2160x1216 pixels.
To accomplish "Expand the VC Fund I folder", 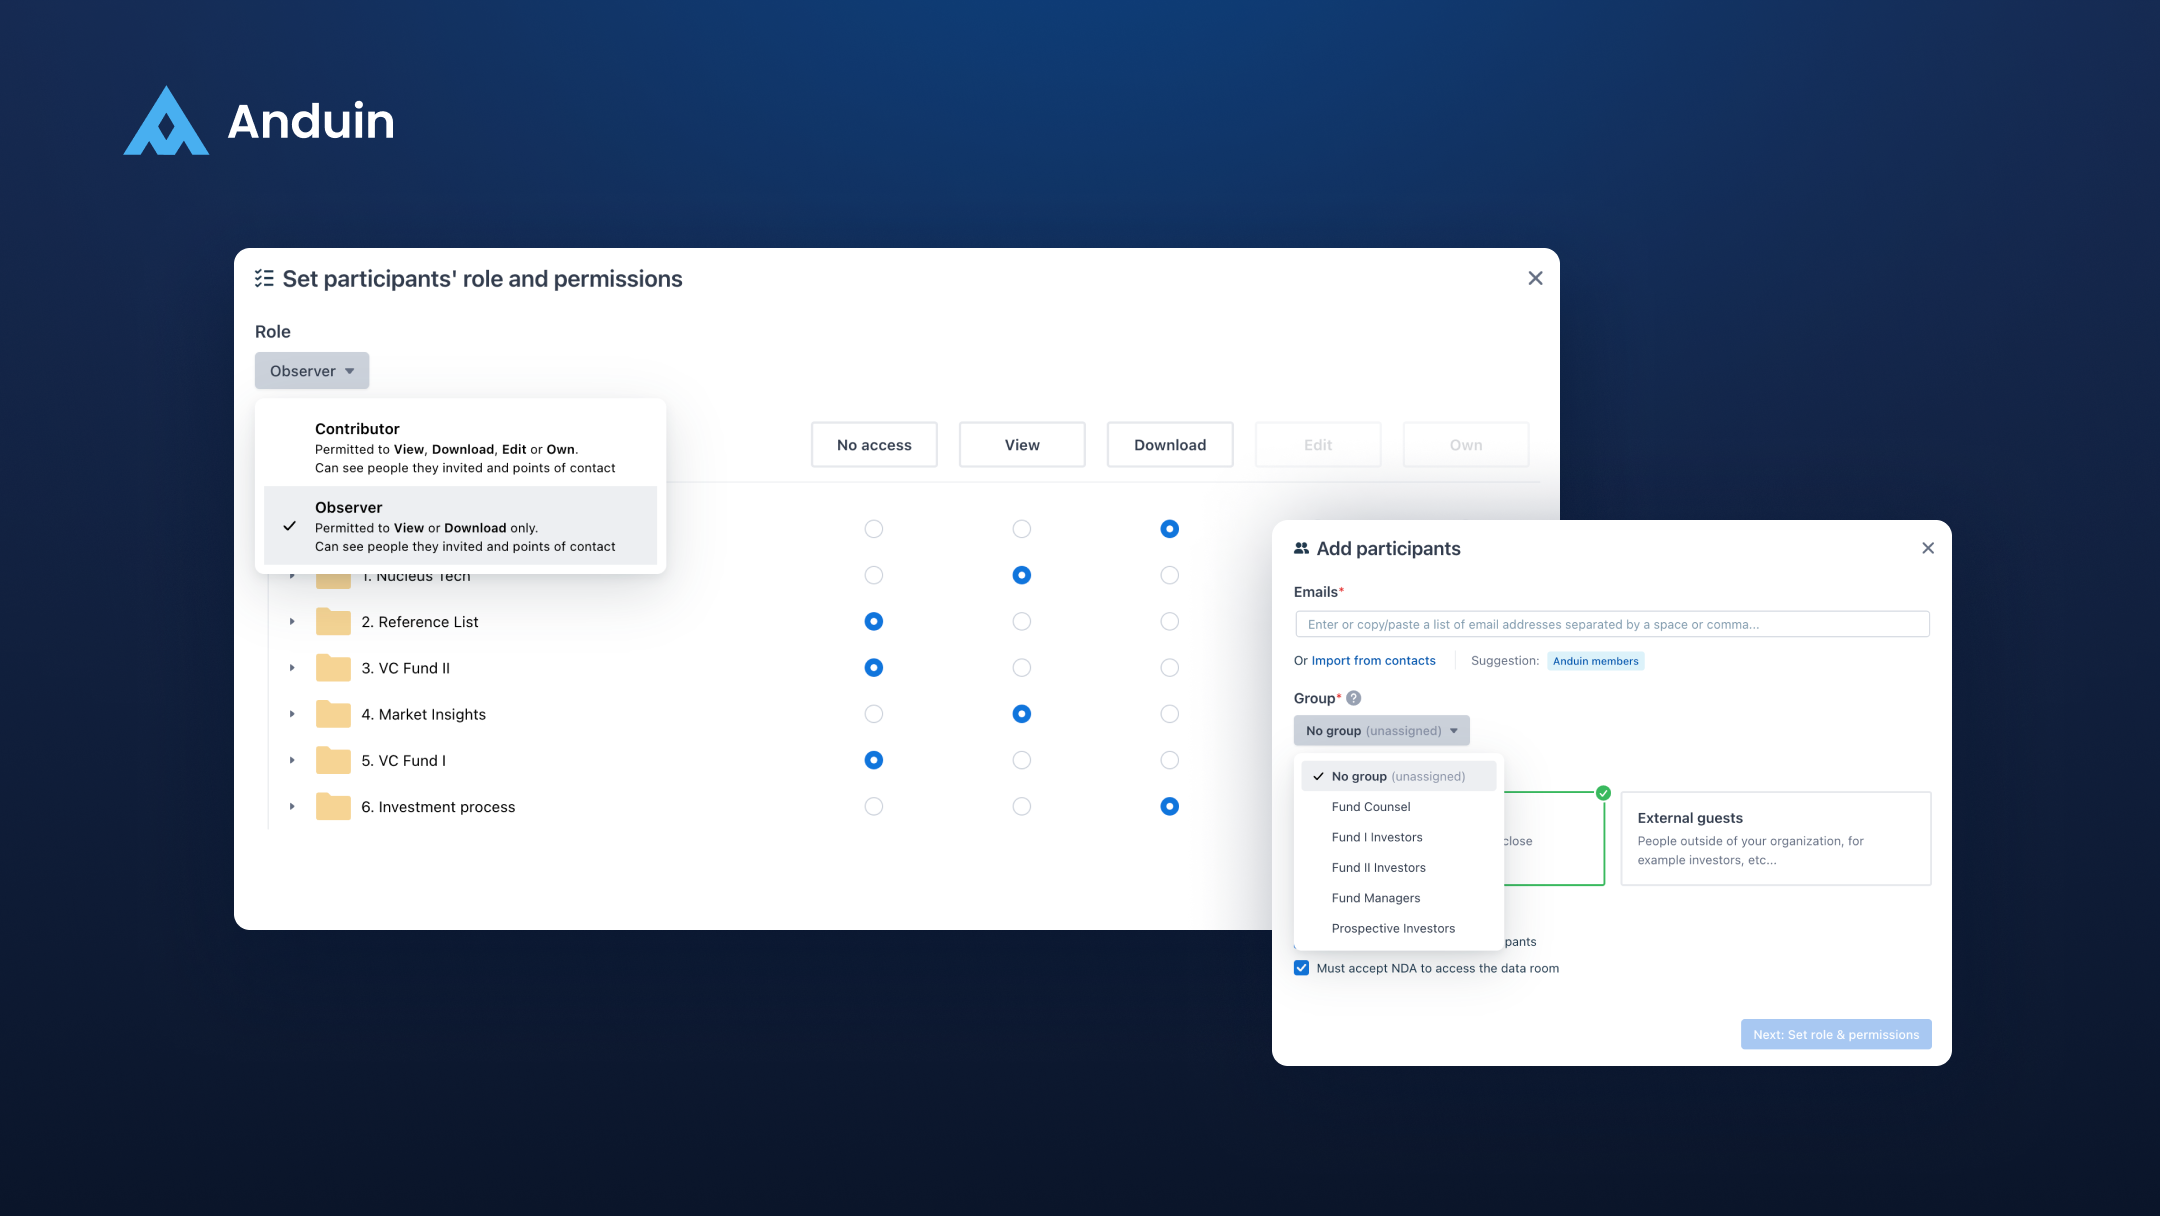I will pos(292,760).
